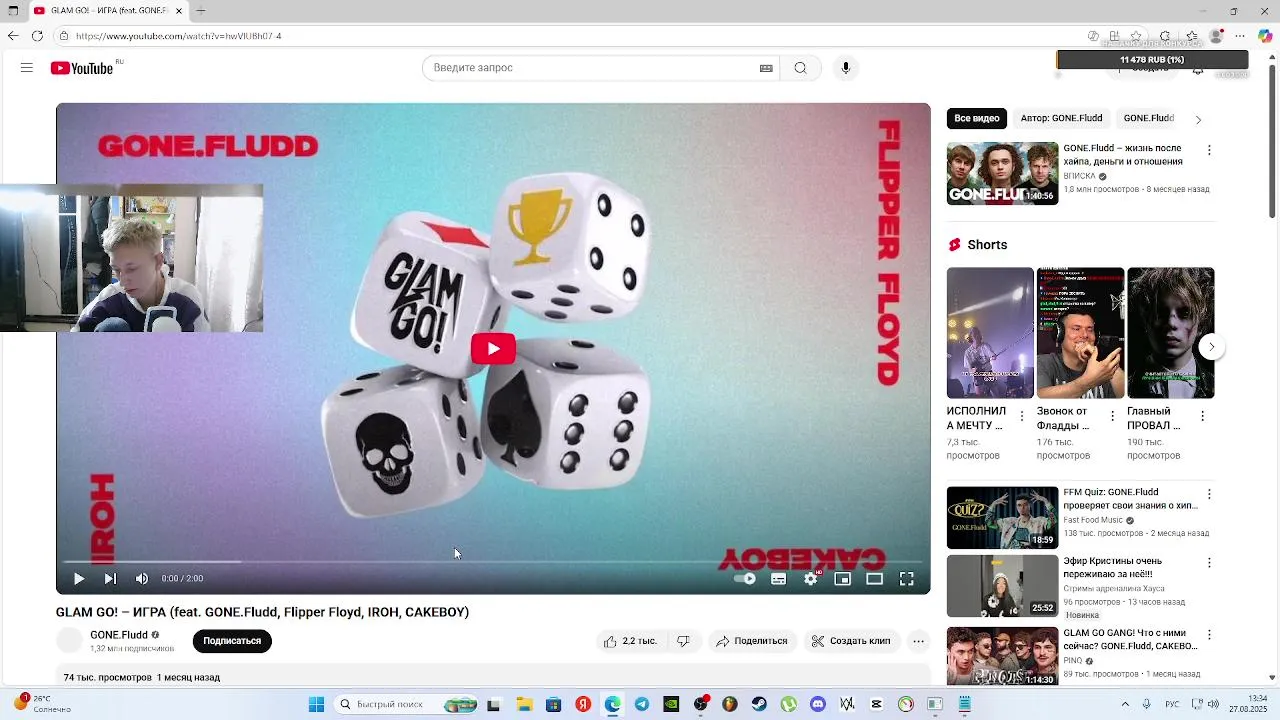Image resolution: width=1280 pixels, height=720 pixels.
Task: Open Discord from the taskbar
Action: click(818, 704)
